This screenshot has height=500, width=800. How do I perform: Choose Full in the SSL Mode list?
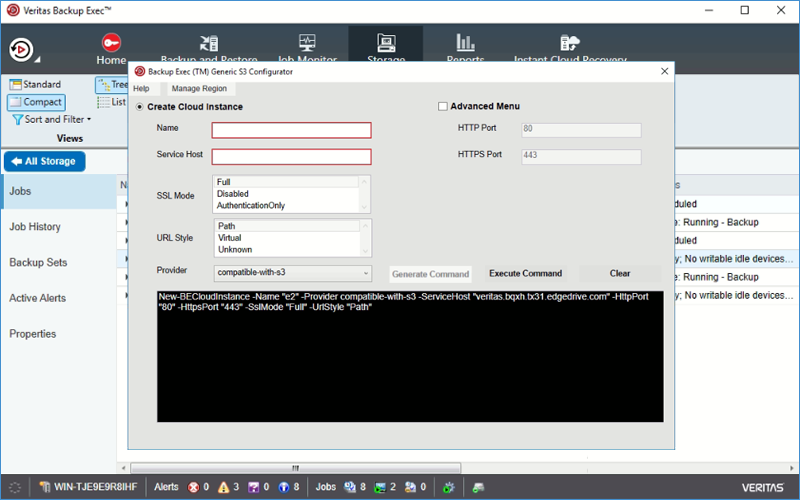click(x=287, y=182)
